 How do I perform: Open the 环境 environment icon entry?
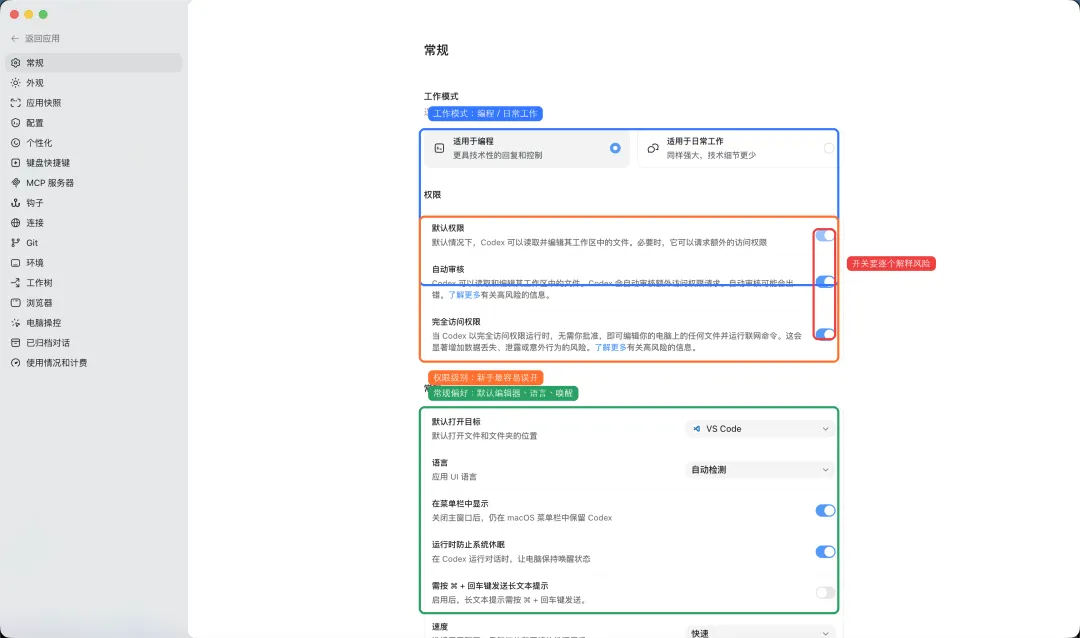15,263
